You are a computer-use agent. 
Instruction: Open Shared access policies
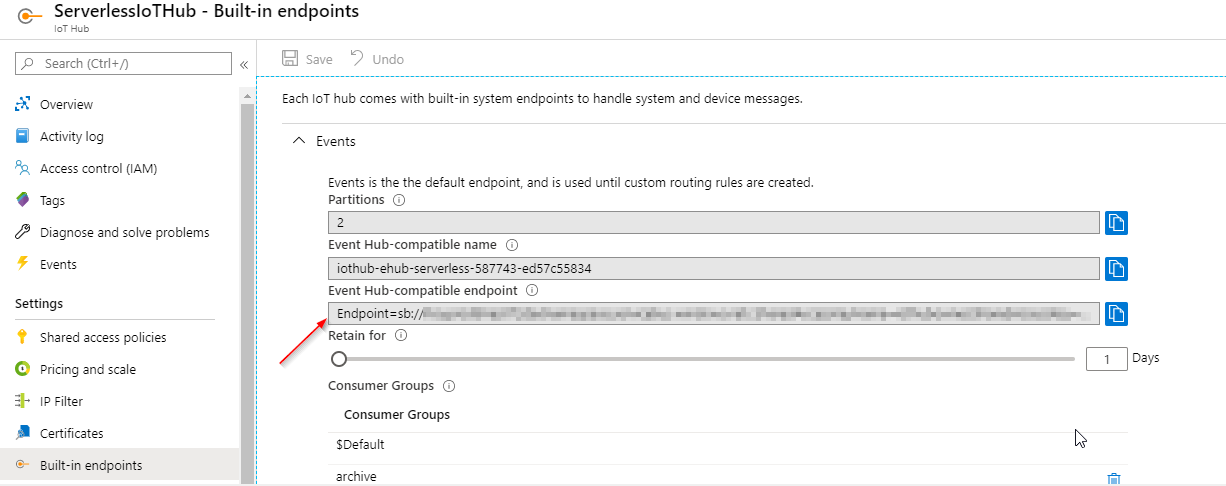(103, 337)
